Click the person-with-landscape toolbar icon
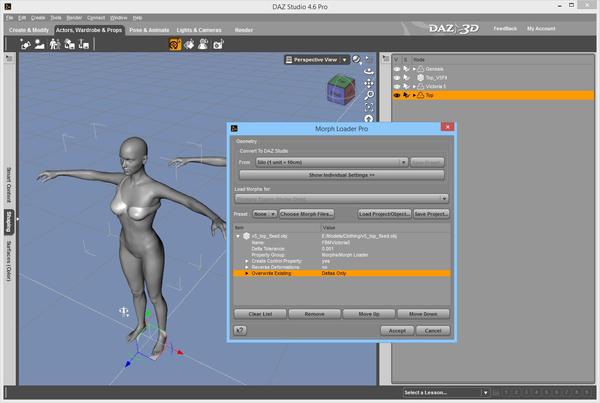 tap(39, 44)
